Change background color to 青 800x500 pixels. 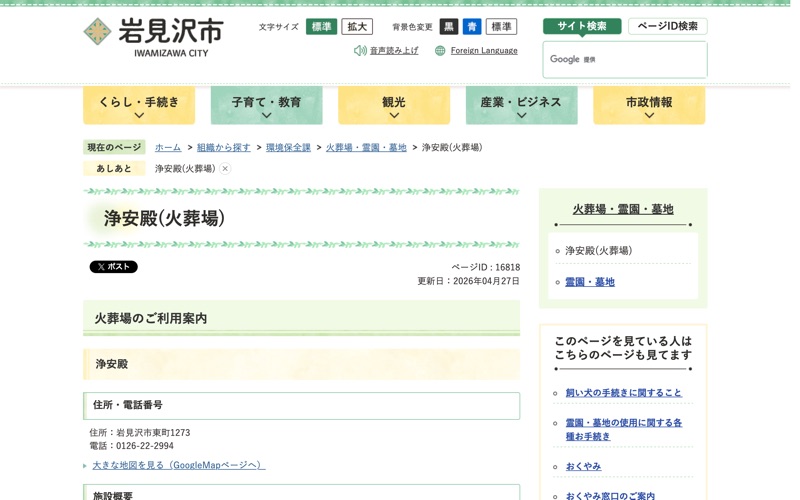(472, 27)
